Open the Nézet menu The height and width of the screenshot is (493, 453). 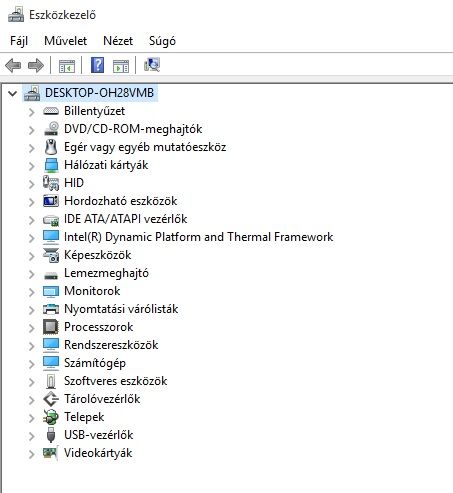(118, 41)
